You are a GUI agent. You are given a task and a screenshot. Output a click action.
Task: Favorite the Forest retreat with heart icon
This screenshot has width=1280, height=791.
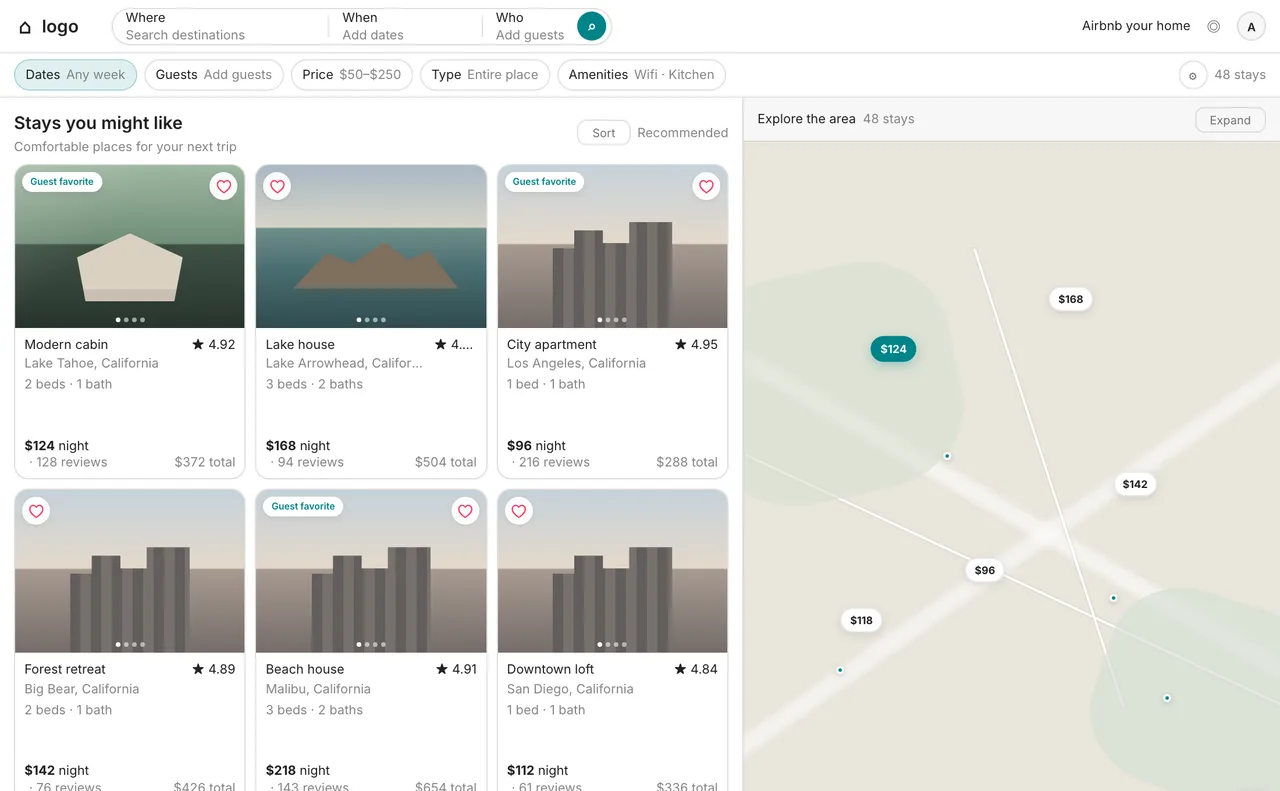(x=36, y=511)
